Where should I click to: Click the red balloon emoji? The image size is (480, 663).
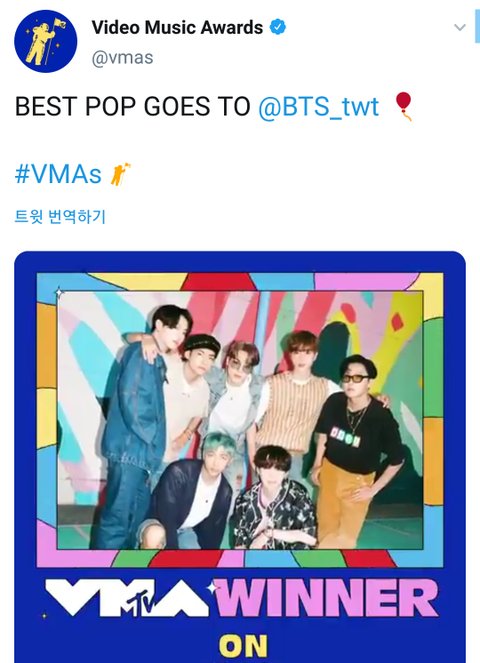(403, 106)
